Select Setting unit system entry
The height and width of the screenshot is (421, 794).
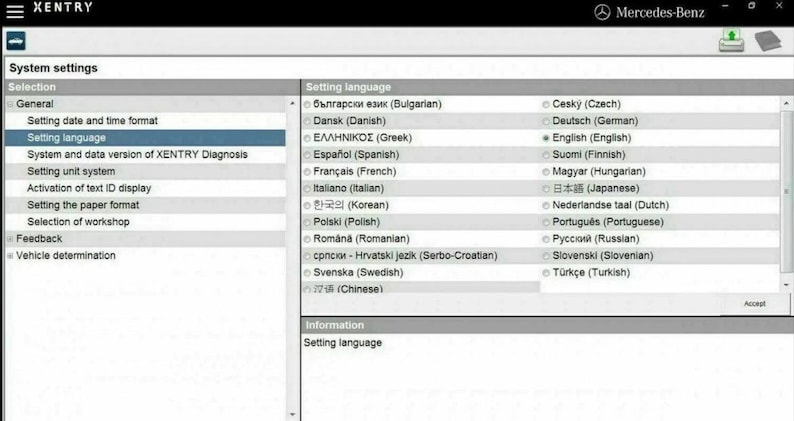(71, 172)
